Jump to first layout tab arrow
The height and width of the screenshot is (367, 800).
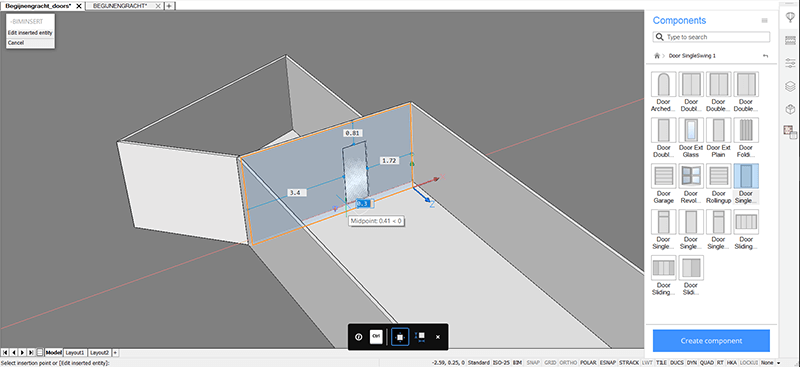(5, 353)
